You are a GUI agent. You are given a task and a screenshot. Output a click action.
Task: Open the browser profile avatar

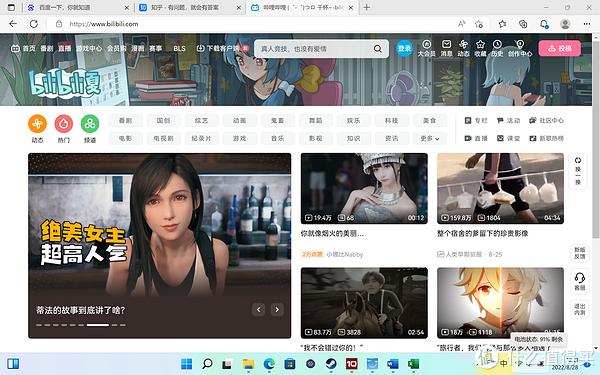[x=565, y=24]
